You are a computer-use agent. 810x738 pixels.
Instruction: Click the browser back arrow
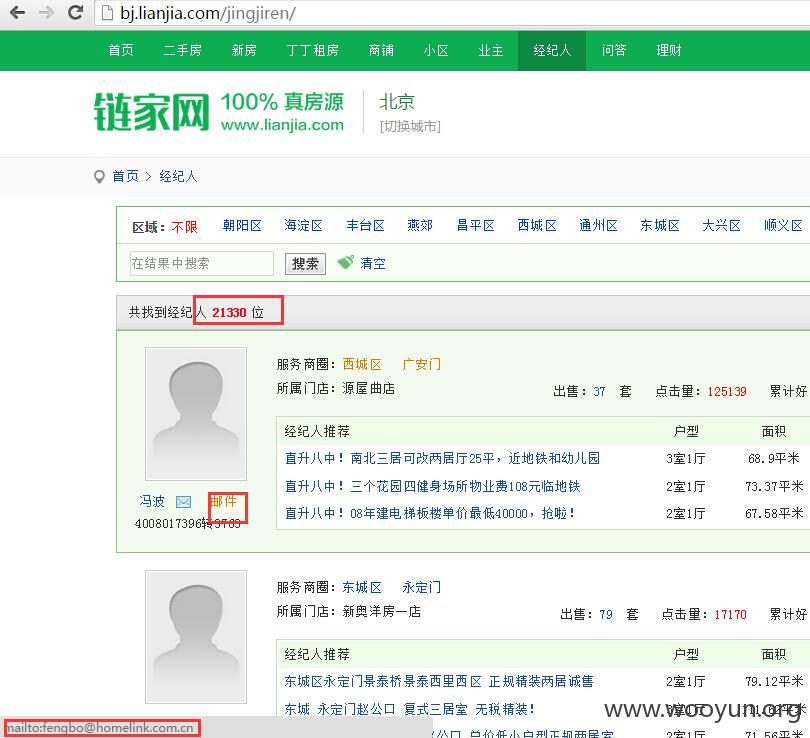[x=18, y=12]
